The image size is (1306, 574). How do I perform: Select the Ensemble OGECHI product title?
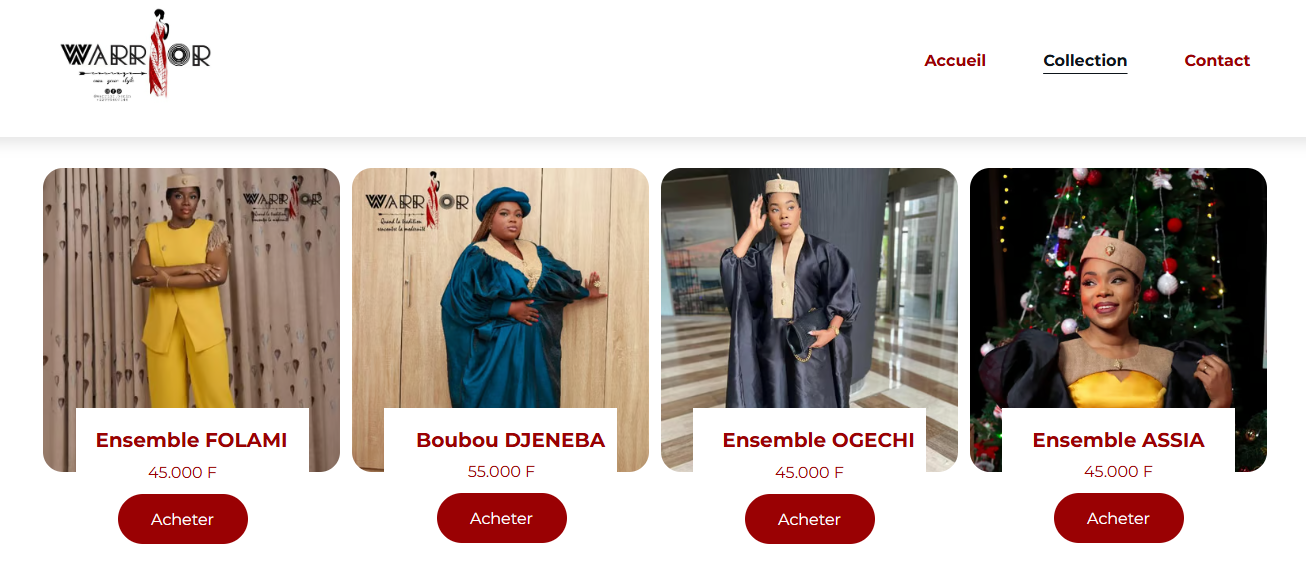[818, 440]
